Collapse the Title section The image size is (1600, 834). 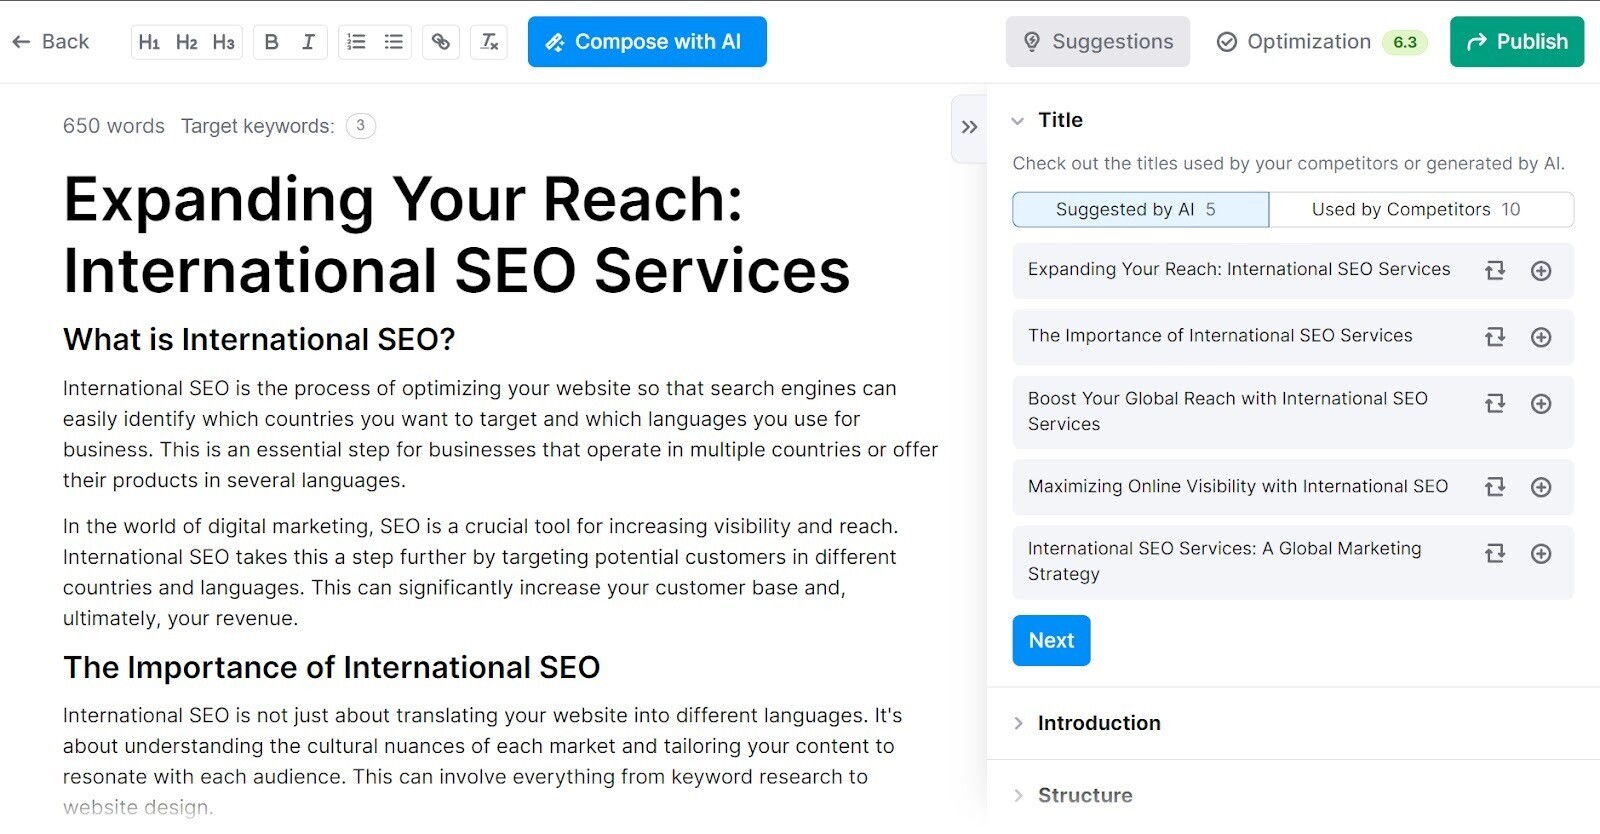pyautogui.click(x=1018, y=120)
